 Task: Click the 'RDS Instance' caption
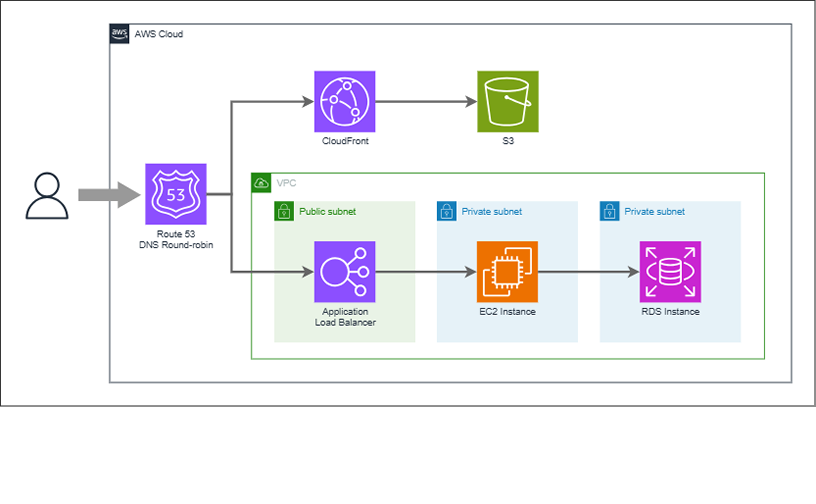click(x=670, y=311)
